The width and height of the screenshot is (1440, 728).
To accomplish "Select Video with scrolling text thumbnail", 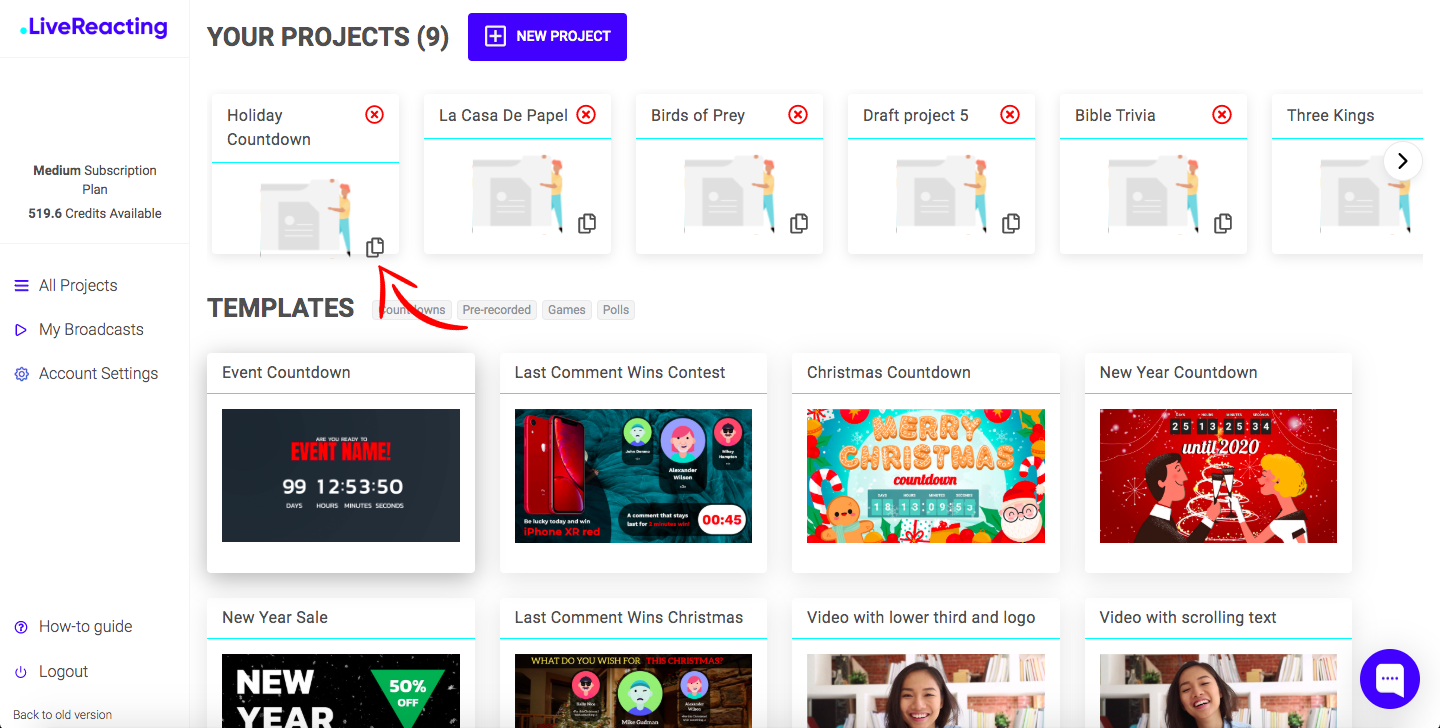I will click(x=1218, y=691).
